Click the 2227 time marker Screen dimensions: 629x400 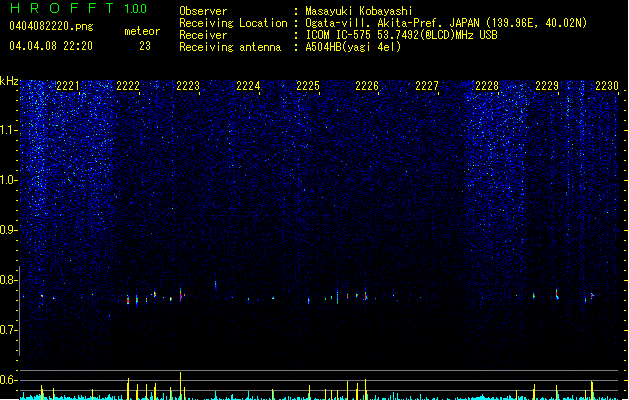tap(427, 86)
